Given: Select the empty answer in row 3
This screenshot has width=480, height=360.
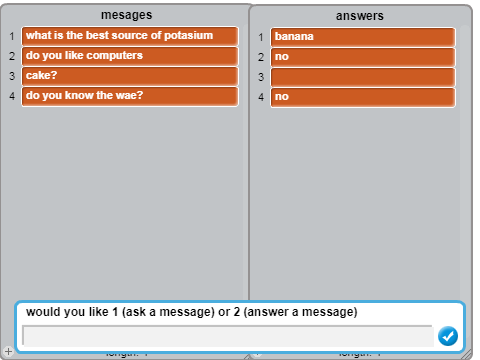Looking at the screenshot, I should [x=363, y=77].
